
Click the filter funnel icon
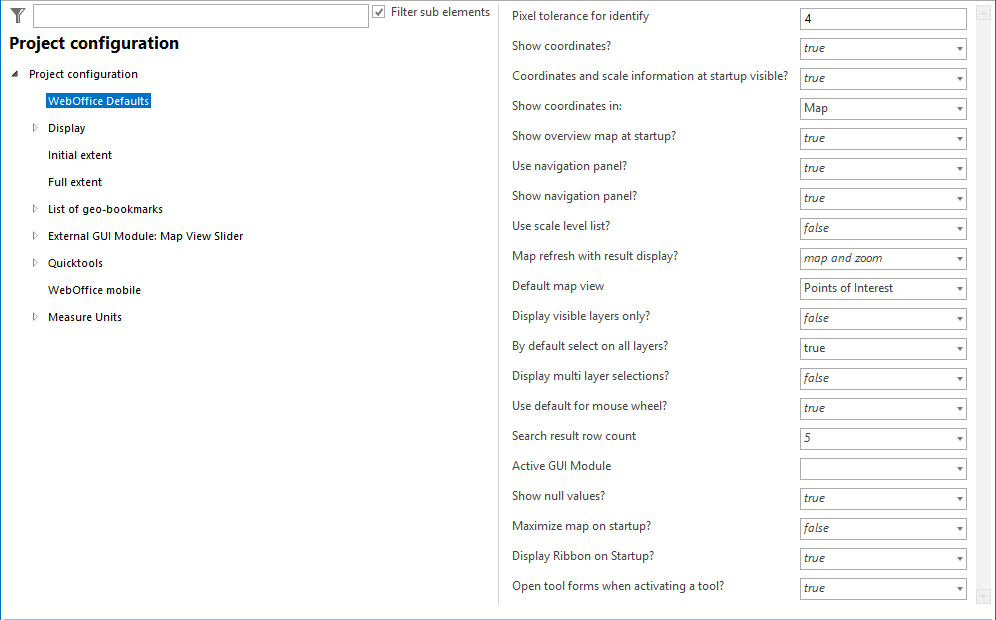pos(17,15)
